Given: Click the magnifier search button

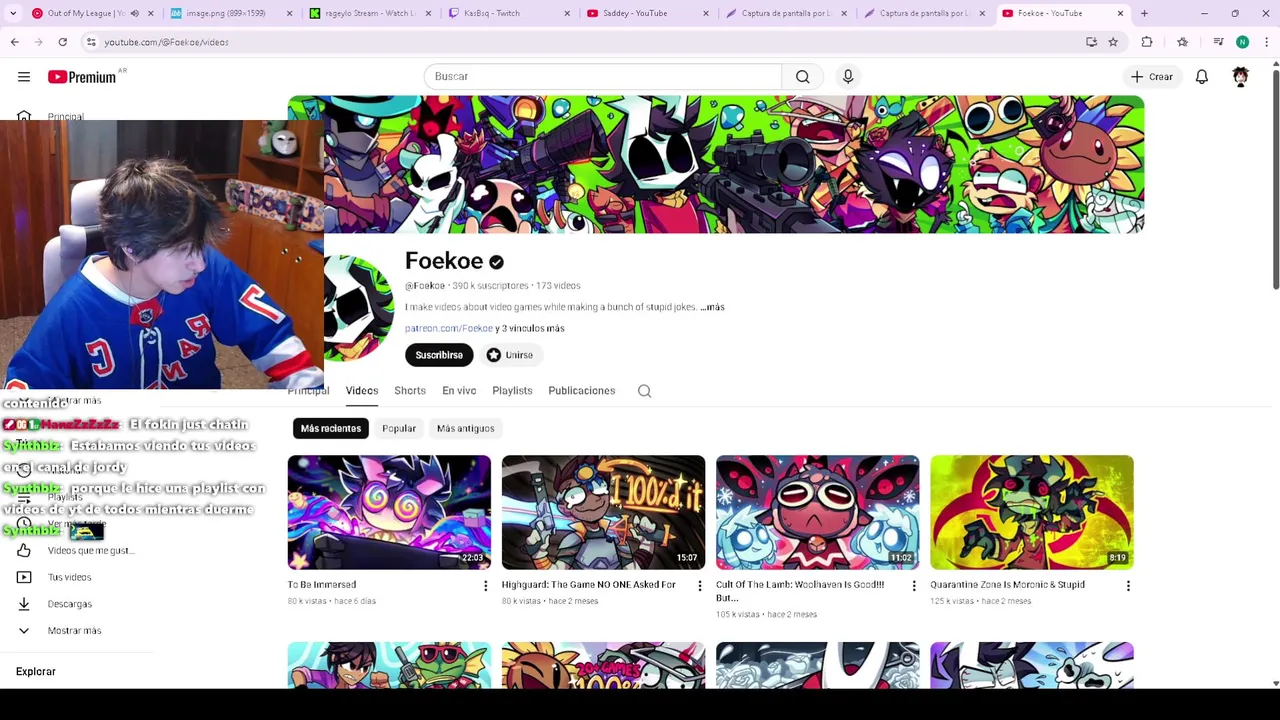Looking at the screenshot, I should coord(803,77).
